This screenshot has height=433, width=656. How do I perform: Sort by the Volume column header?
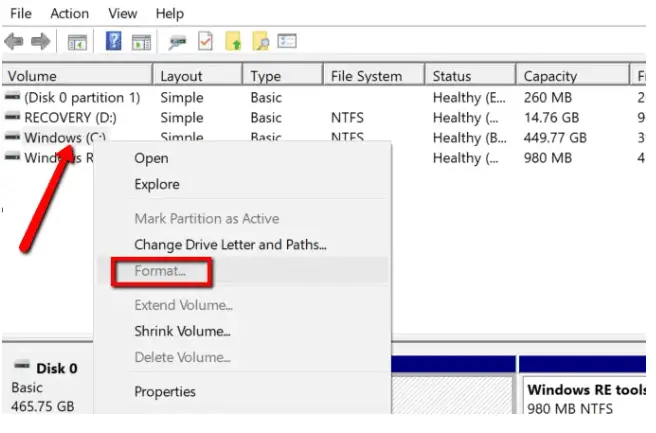77,76
